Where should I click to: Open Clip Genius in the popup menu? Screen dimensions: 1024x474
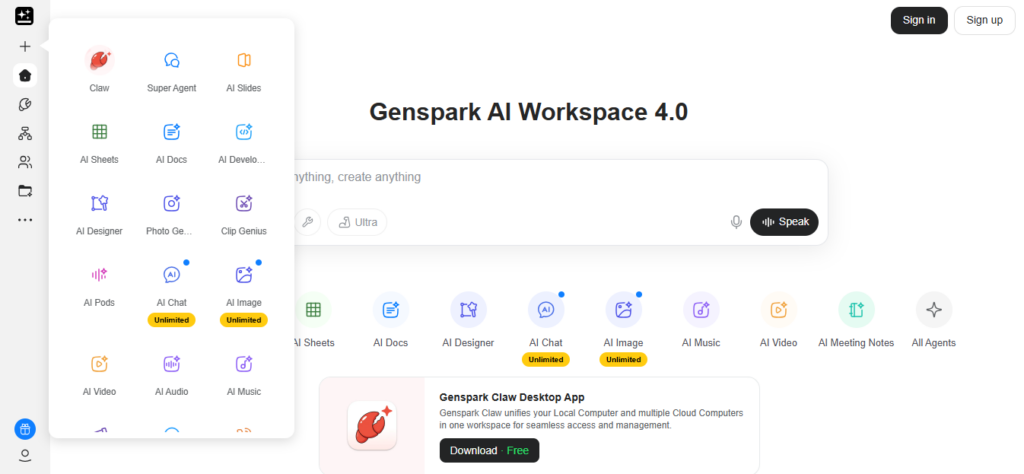click(x=244, y=213)
